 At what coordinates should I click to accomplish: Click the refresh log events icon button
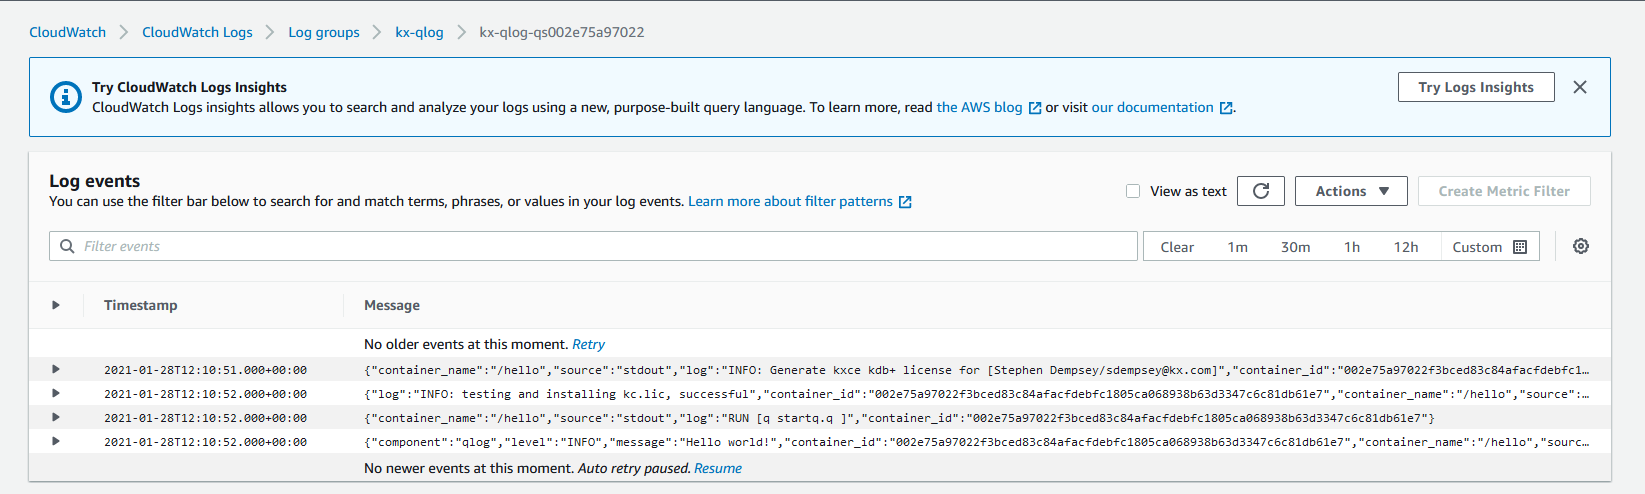coord(1260,191)
